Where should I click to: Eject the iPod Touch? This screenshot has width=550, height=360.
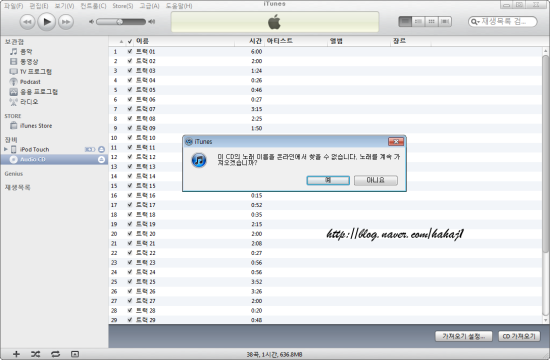(x=101, y=149)
